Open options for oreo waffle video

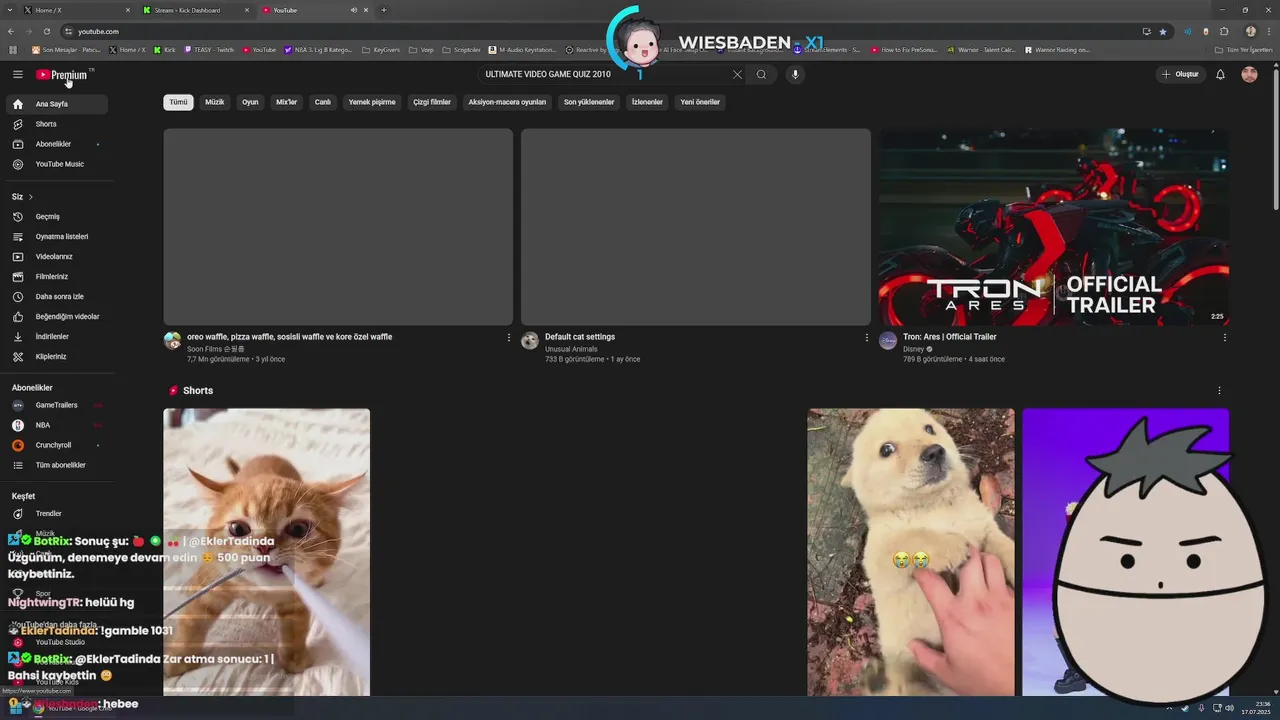click(508, 338)
